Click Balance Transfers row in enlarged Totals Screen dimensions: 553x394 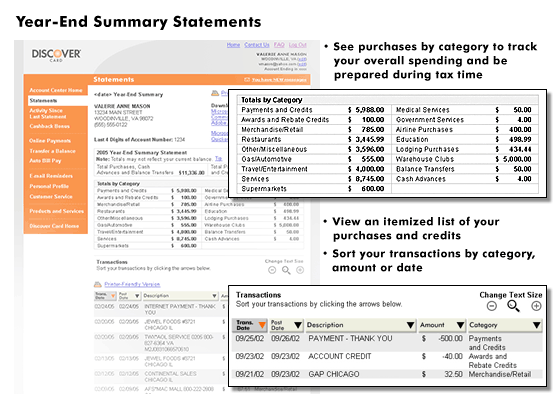click(464, 169)
